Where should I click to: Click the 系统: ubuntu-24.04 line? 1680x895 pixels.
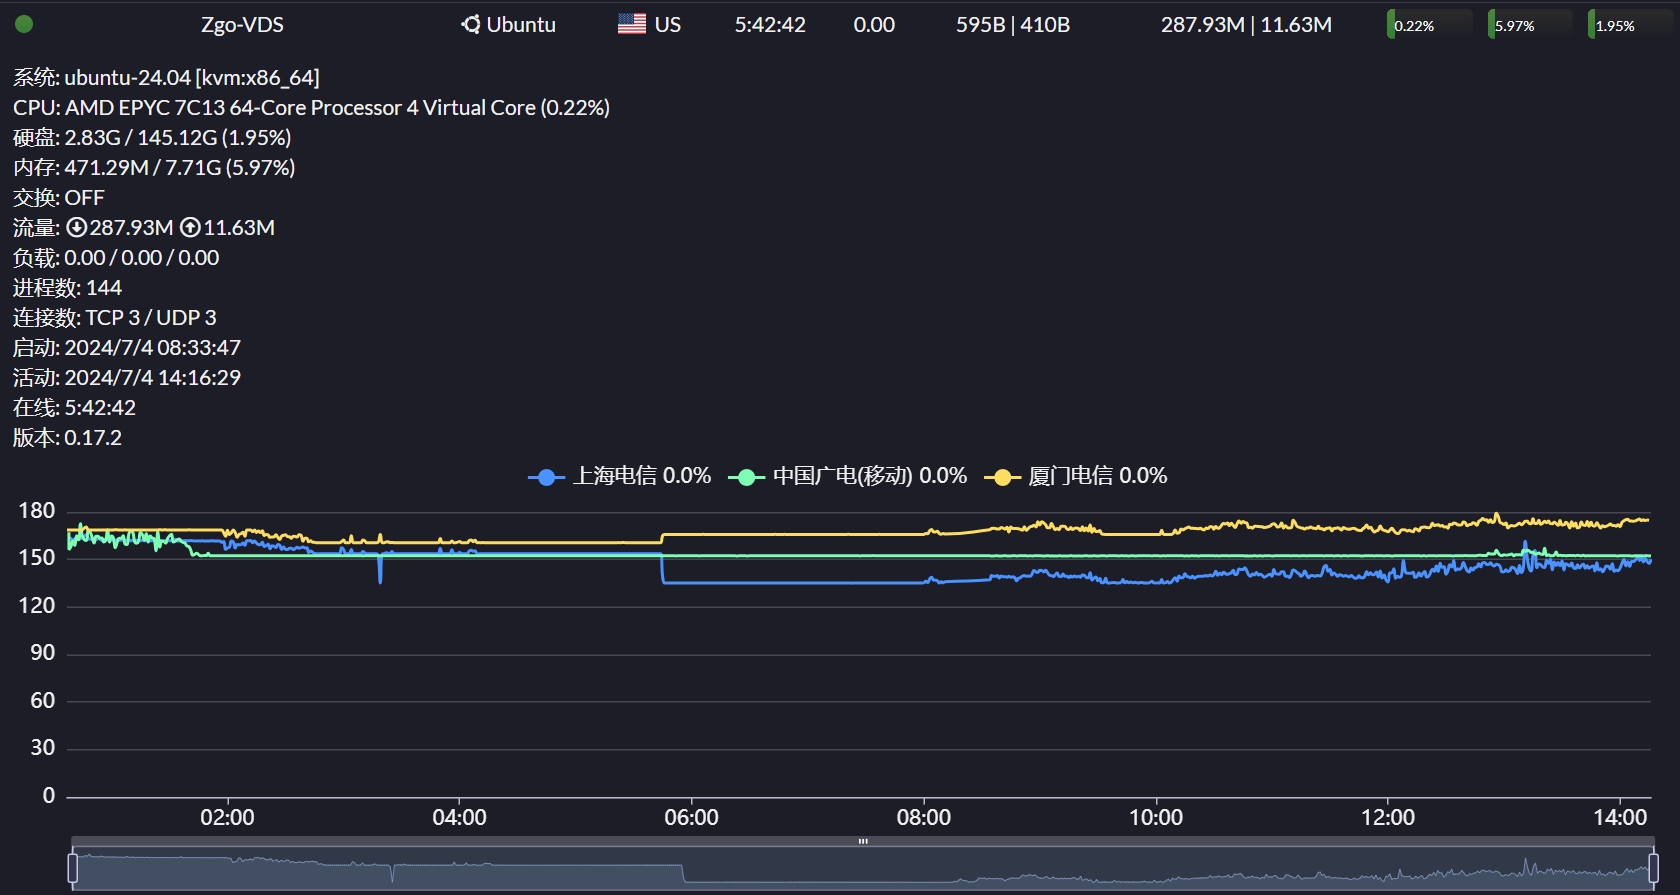[166, 78]
